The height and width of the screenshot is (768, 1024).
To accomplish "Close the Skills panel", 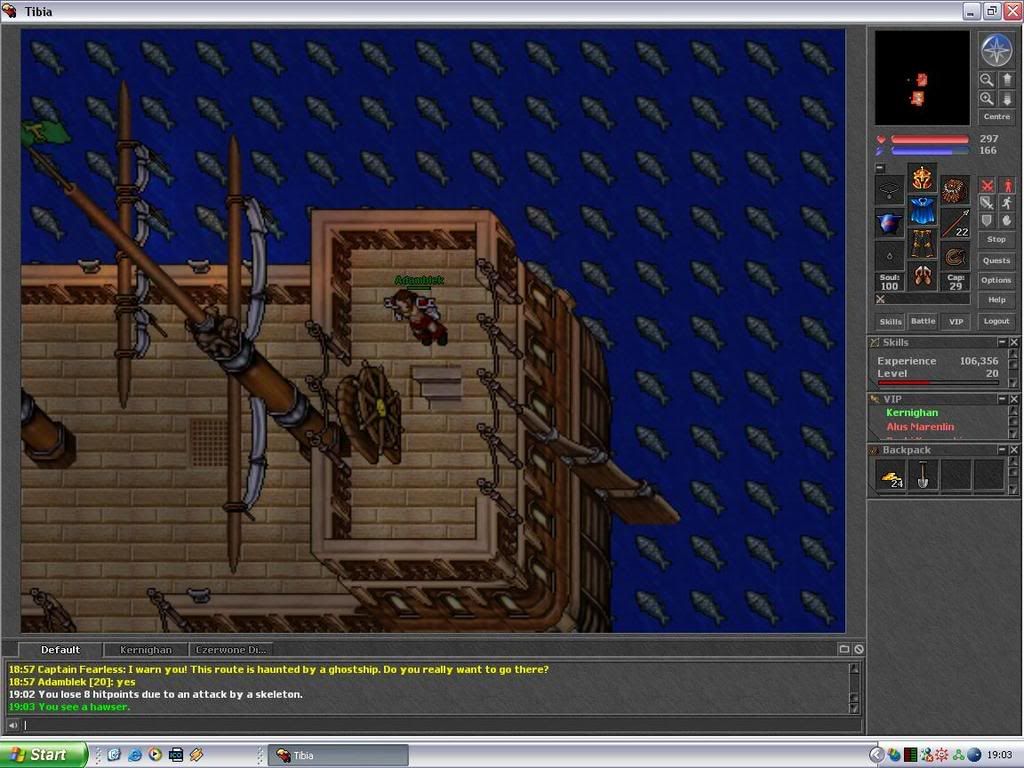I will (x=1014, y=342).
